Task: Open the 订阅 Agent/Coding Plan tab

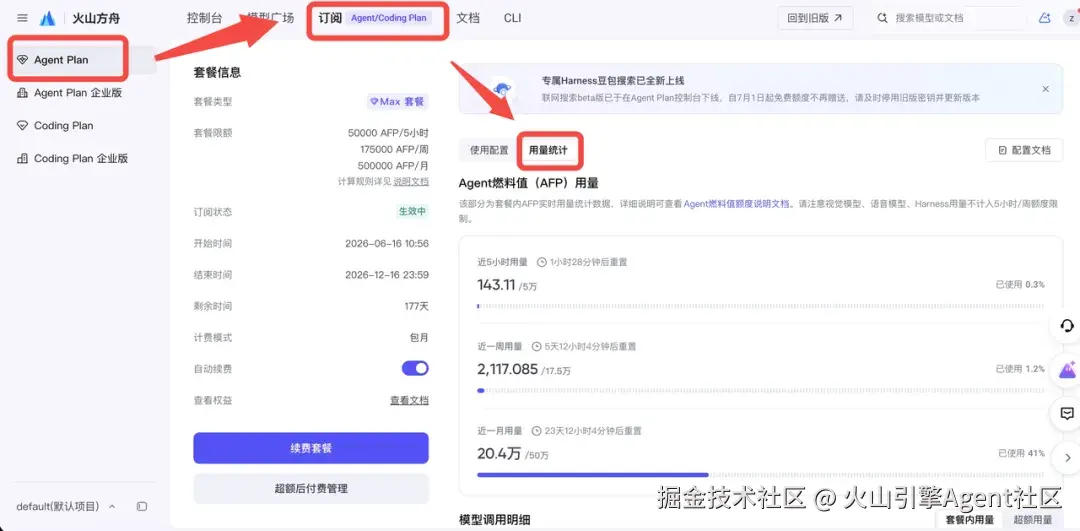Action: point(375,18)
